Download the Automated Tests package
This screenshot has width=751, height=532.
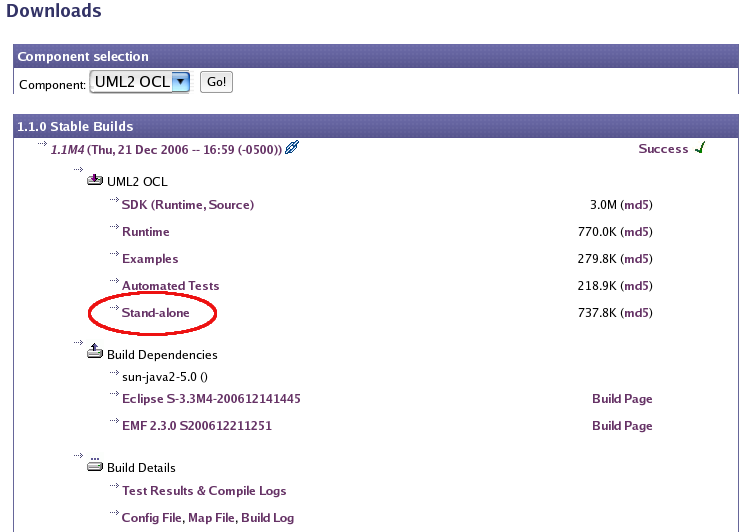[x=171, y=286]
